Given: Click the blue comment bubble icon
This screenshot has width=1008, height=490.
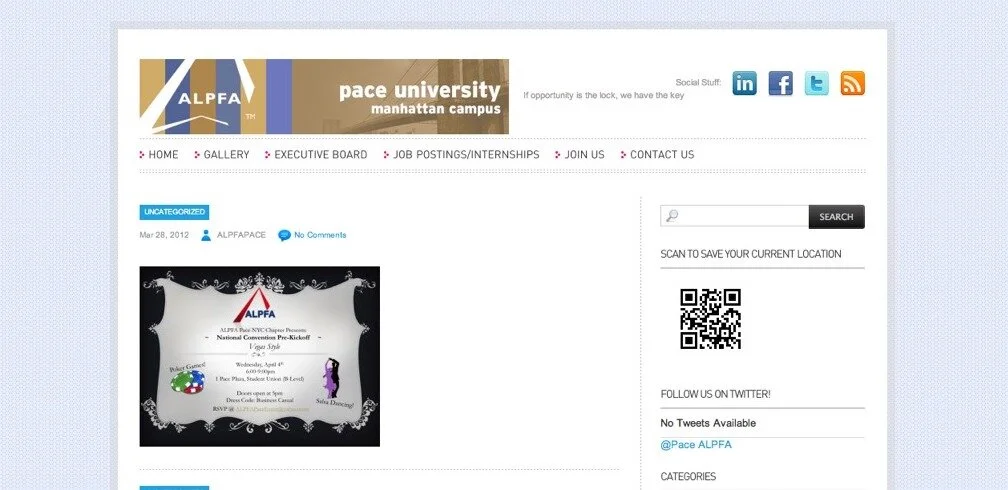Looking at the screenshot, I should click(x=284, y=235).
